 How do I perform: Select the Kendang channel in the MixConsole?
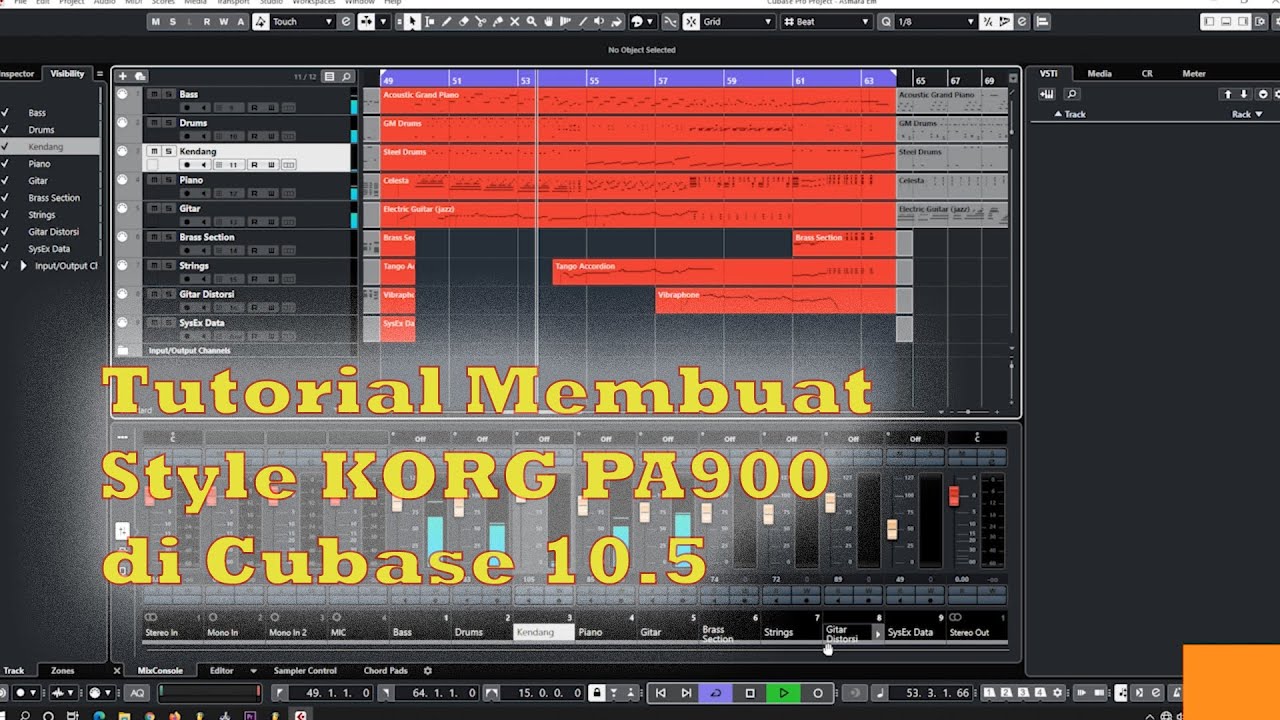tap(543, 632)
